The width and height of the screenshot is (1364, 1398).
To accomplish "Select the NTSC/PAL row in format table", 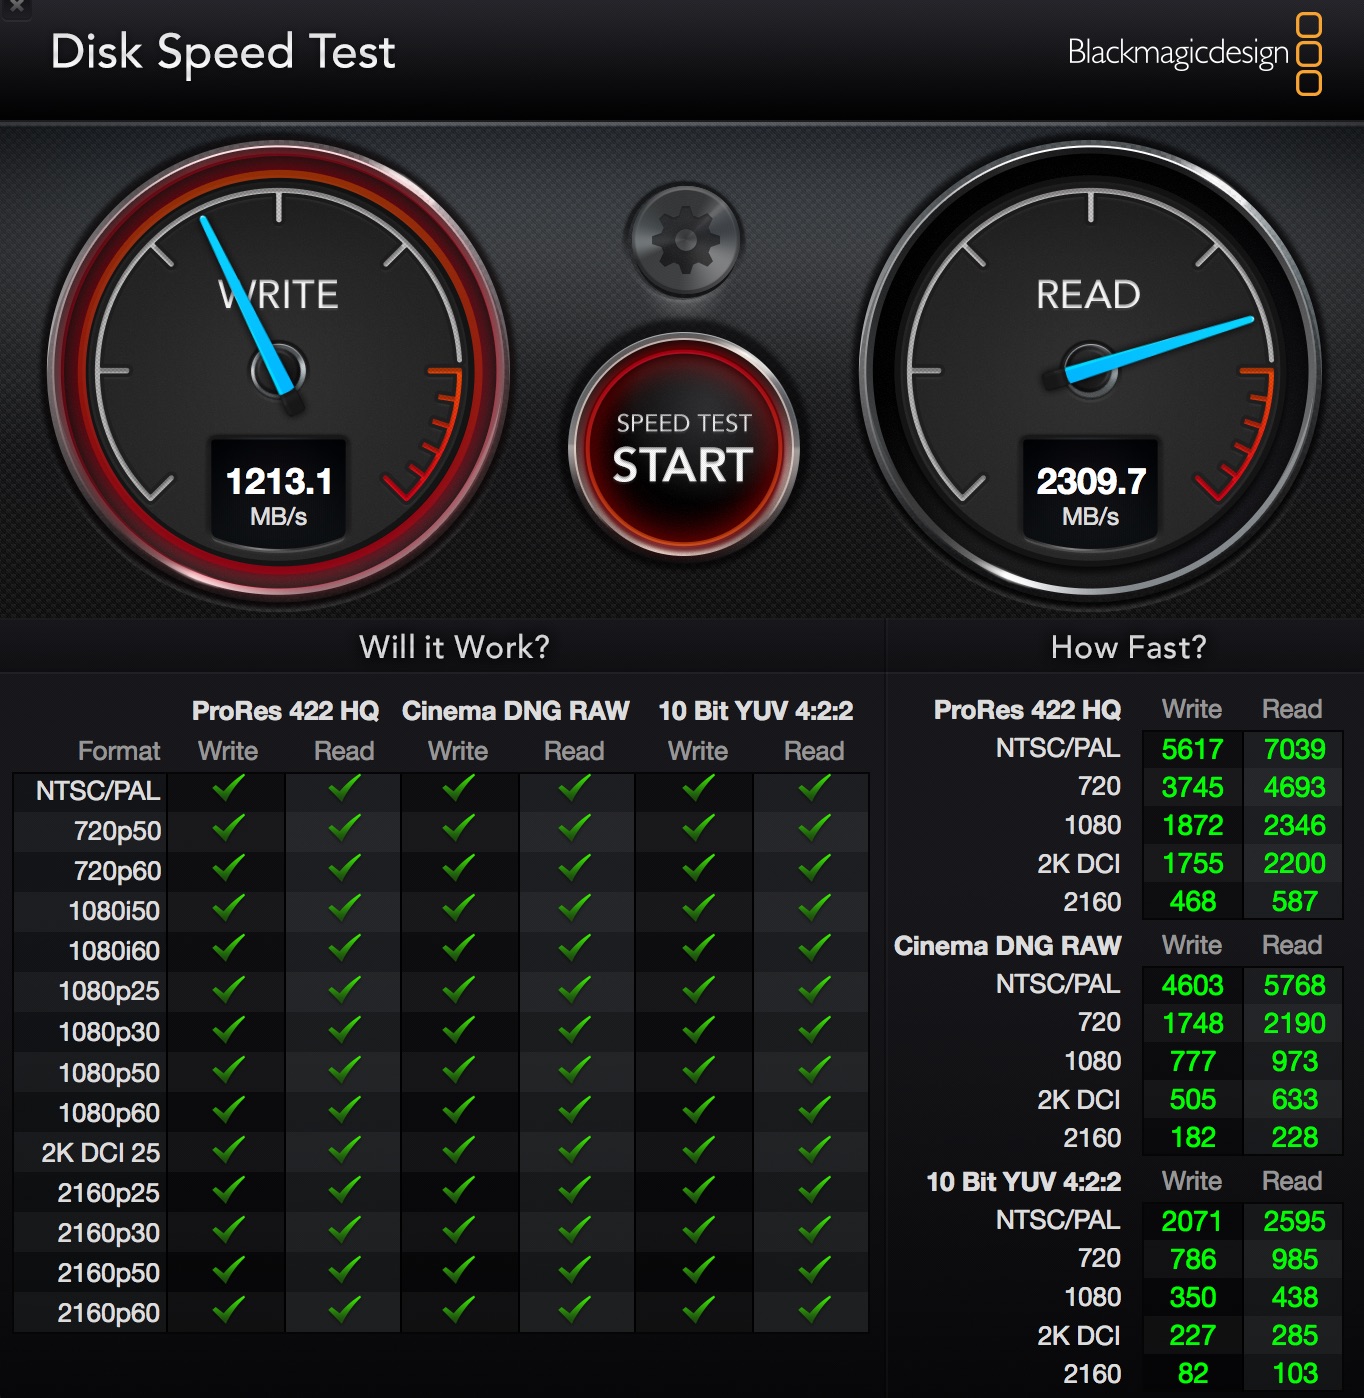I will click(440, 791).
